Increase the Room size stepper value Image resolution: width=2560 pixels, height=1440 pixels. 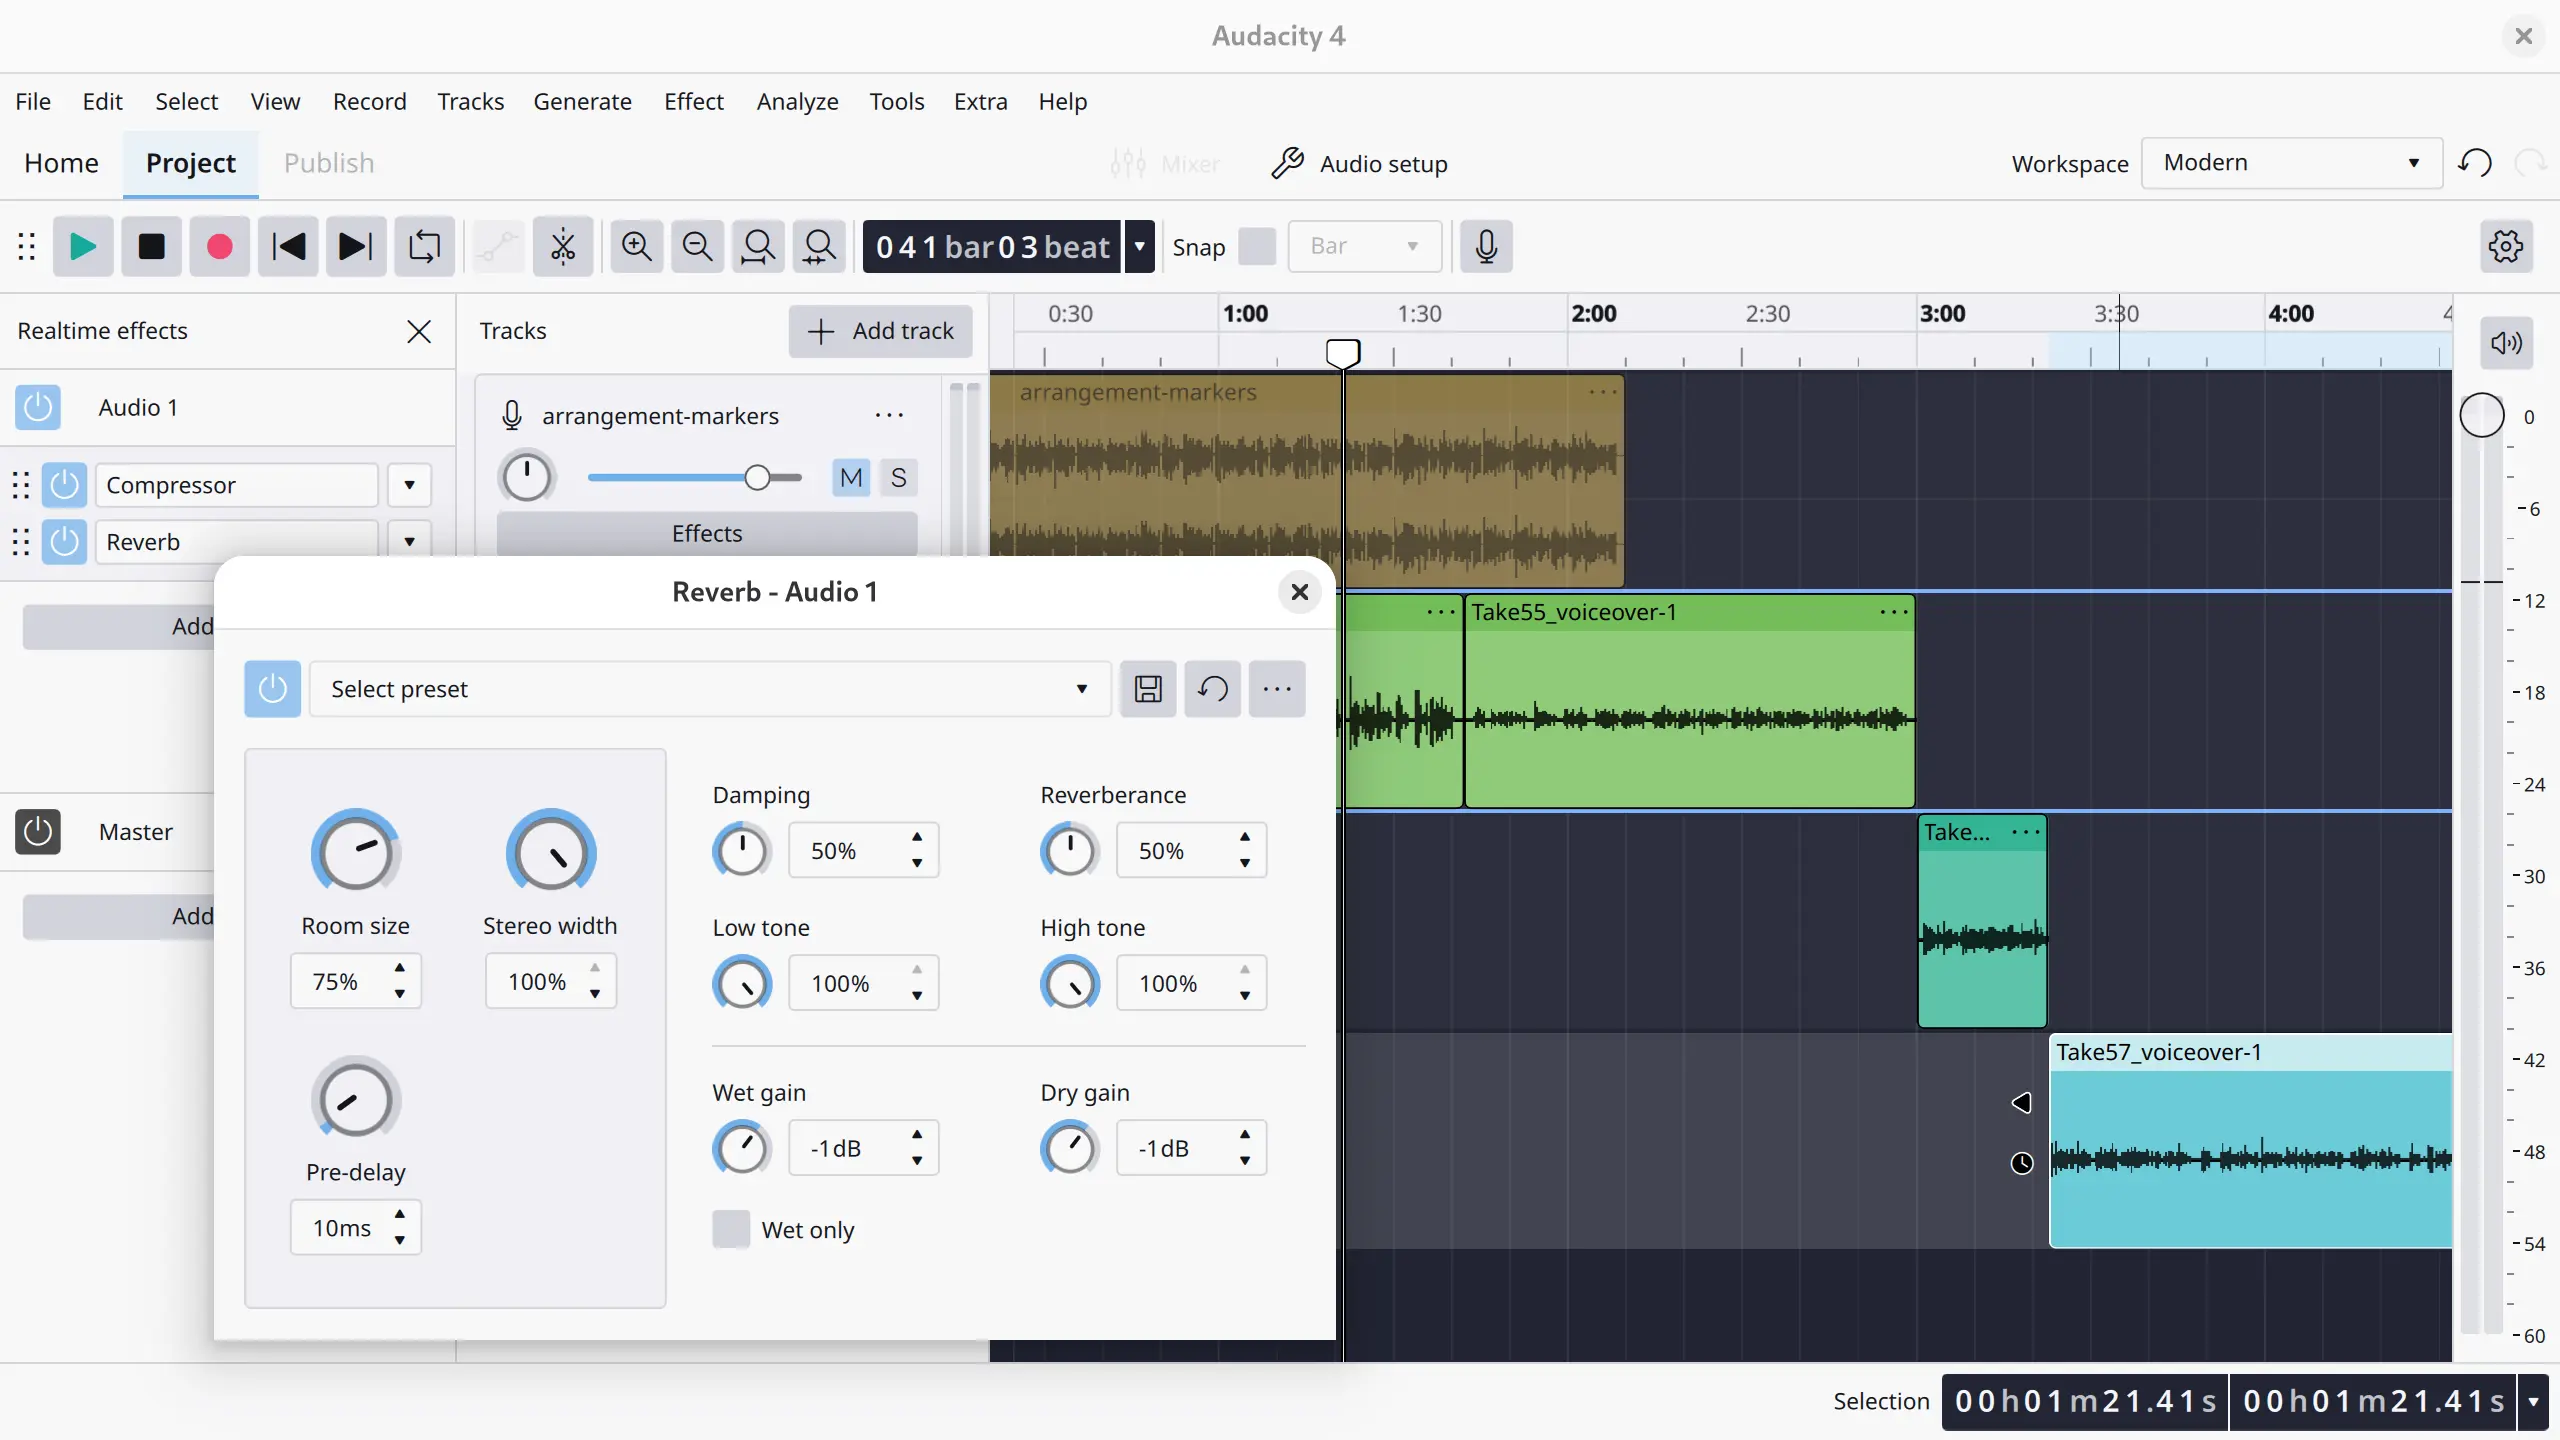(x=400, y=967)
